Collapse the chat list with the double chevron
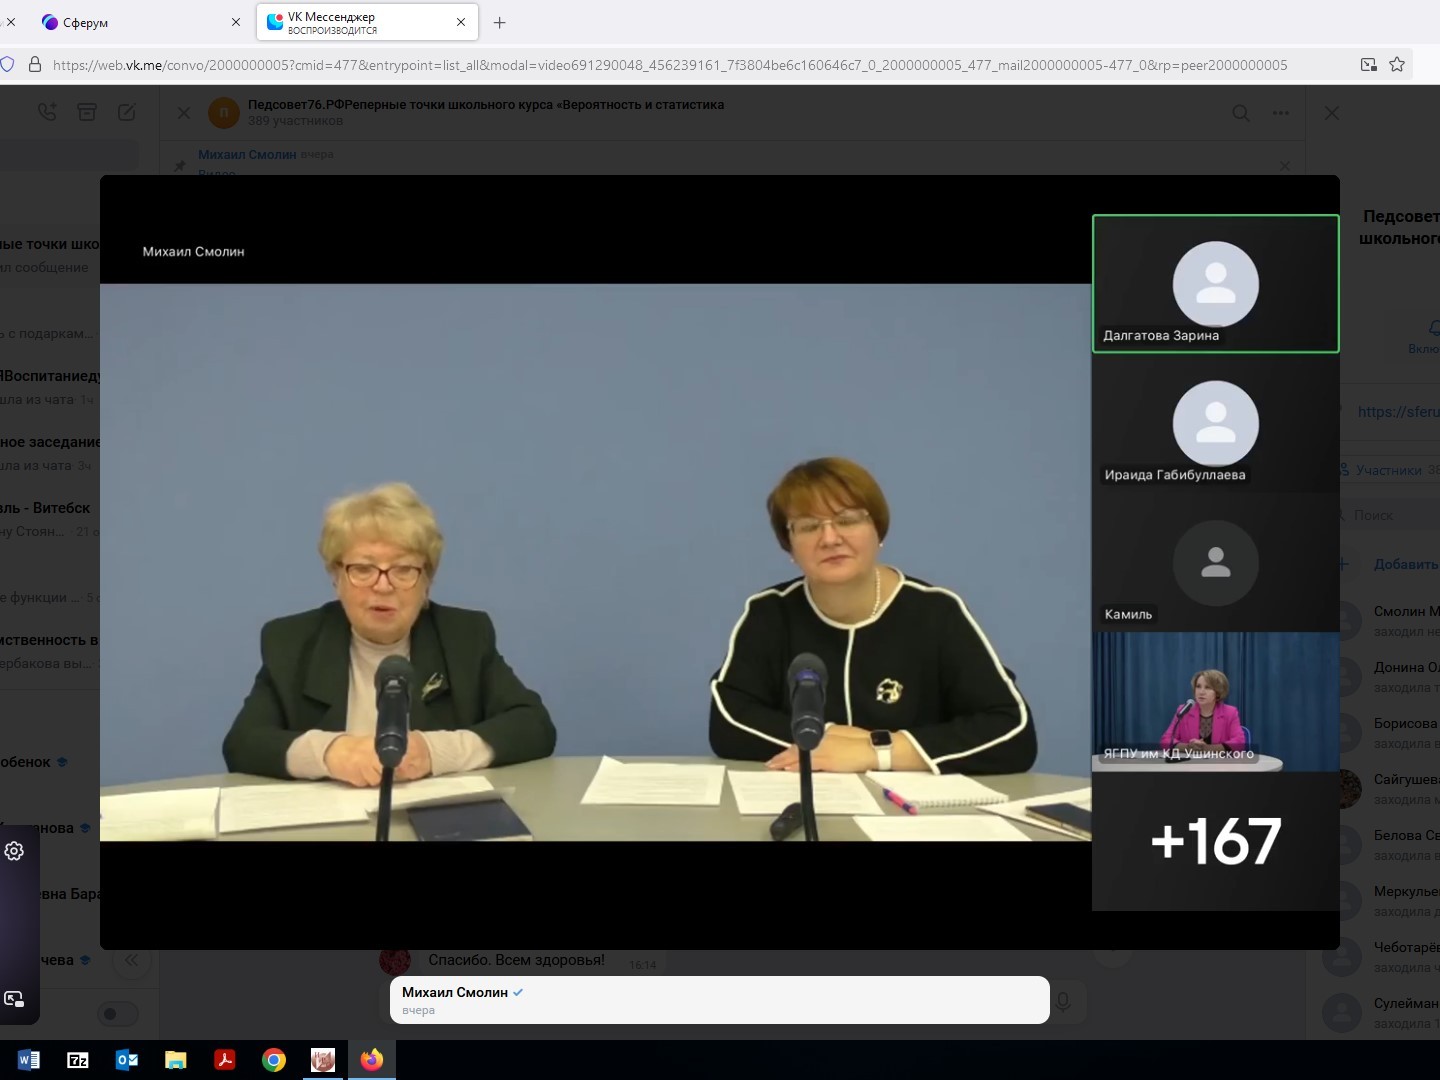The height and width of the screenshot is (1080, 1440). pos(131,961)
